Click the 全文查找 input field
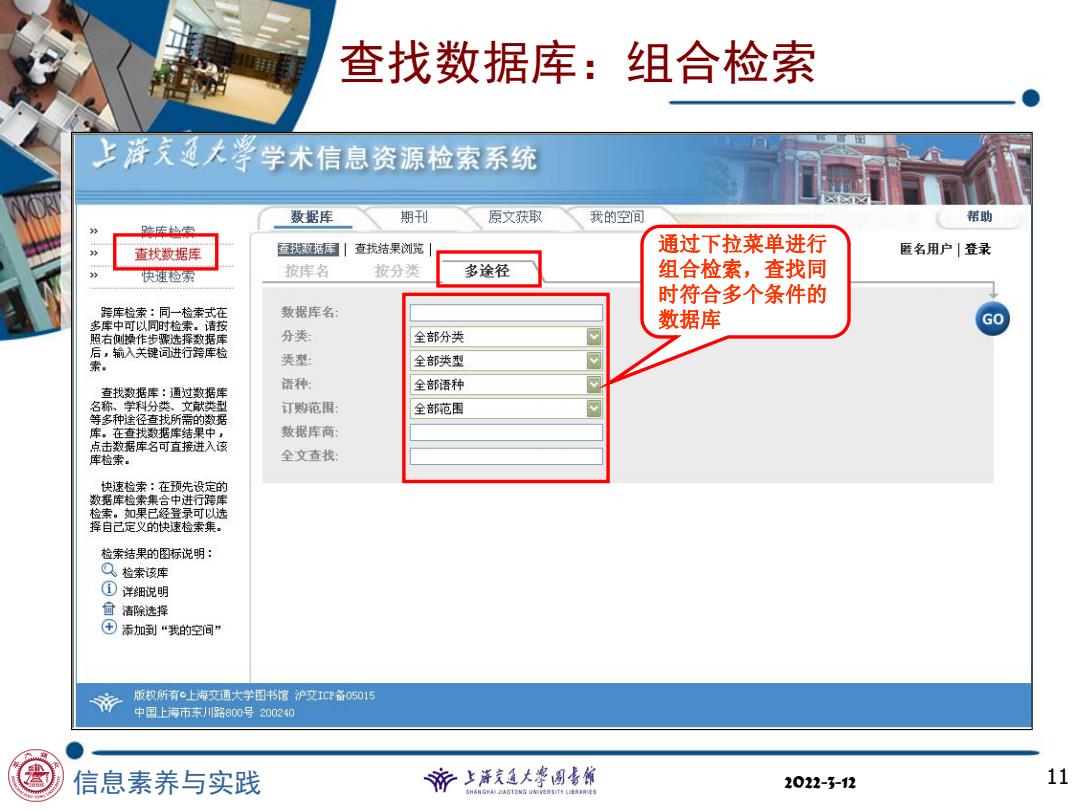This screenshot has height=810, width=1080. click(x=506, y=456)
